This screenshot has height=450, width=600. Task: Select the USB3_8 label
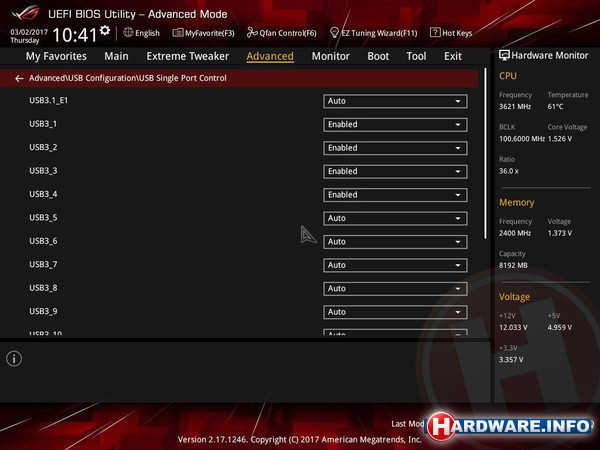coord(43,288)
